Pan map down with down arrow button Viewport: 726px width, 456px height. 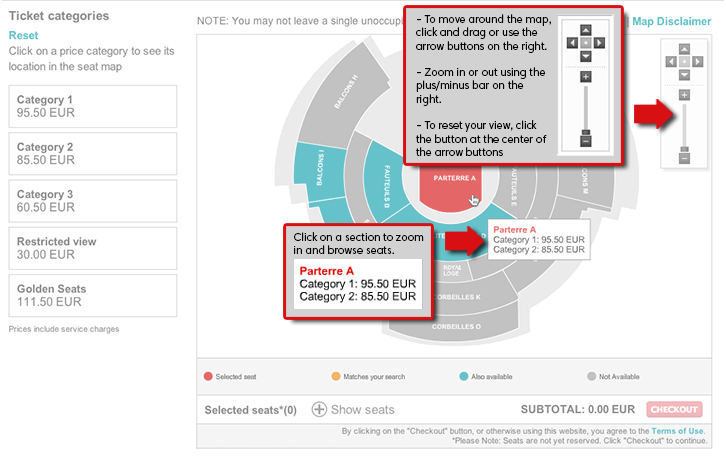tap(684, 75)
